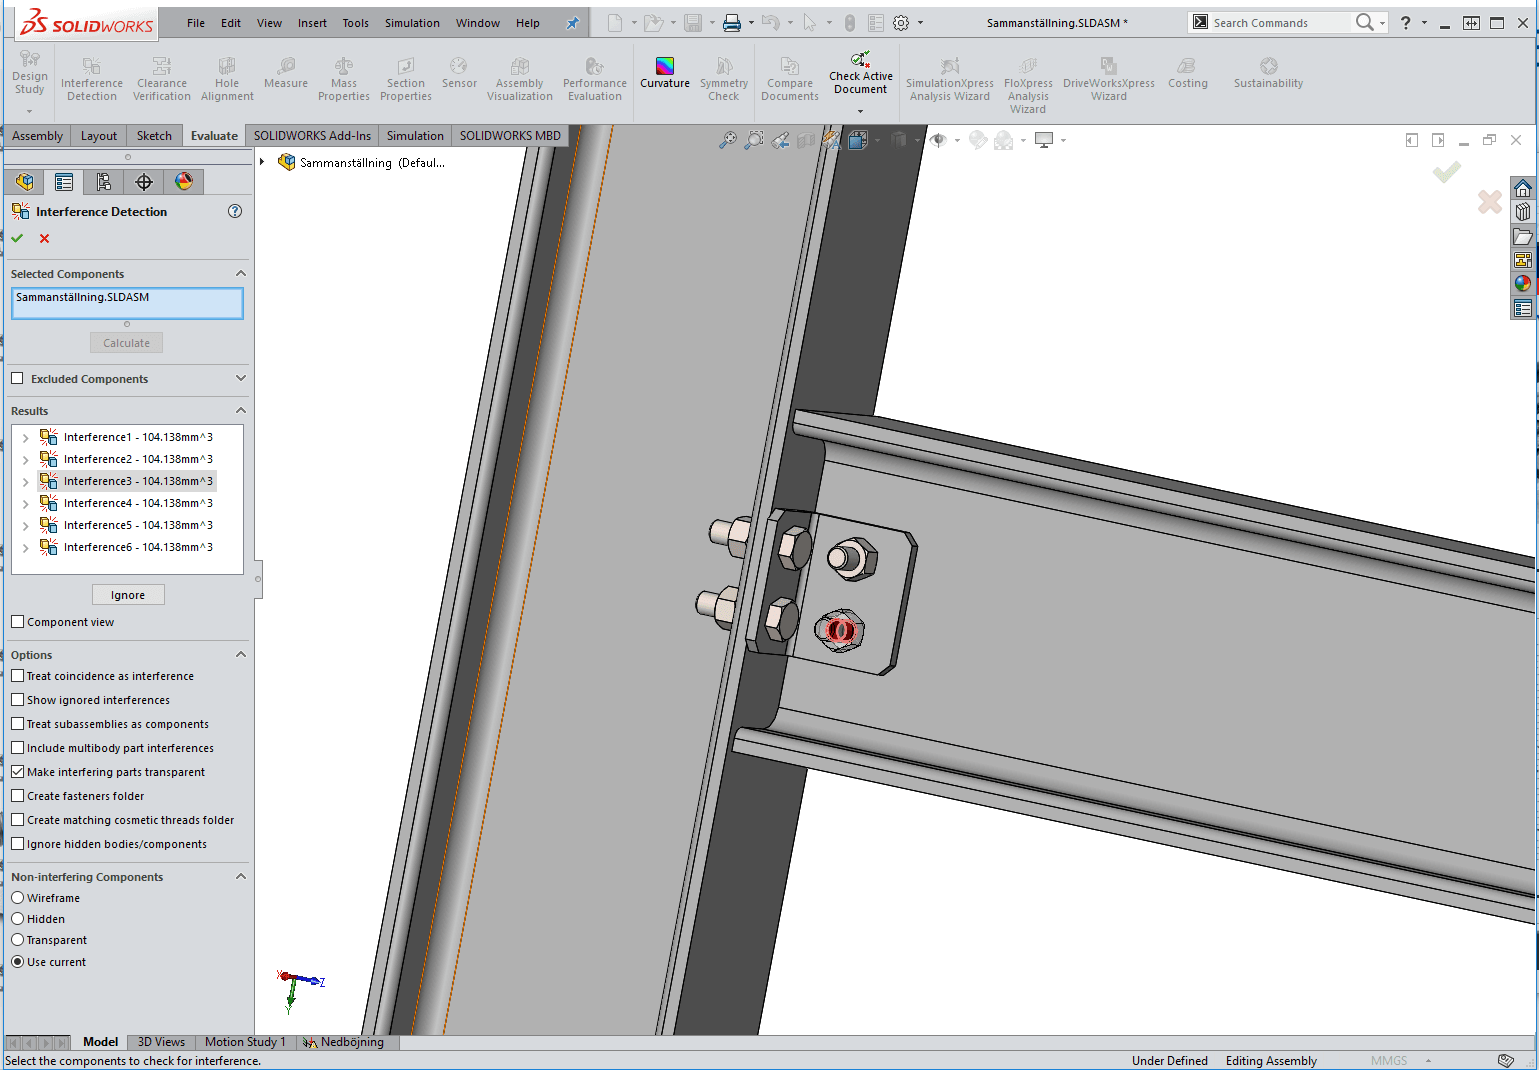Screen dimensions: 1539x1070
Task: Open the DisplayManager appearance tab icon
Action: click(184, 182)
